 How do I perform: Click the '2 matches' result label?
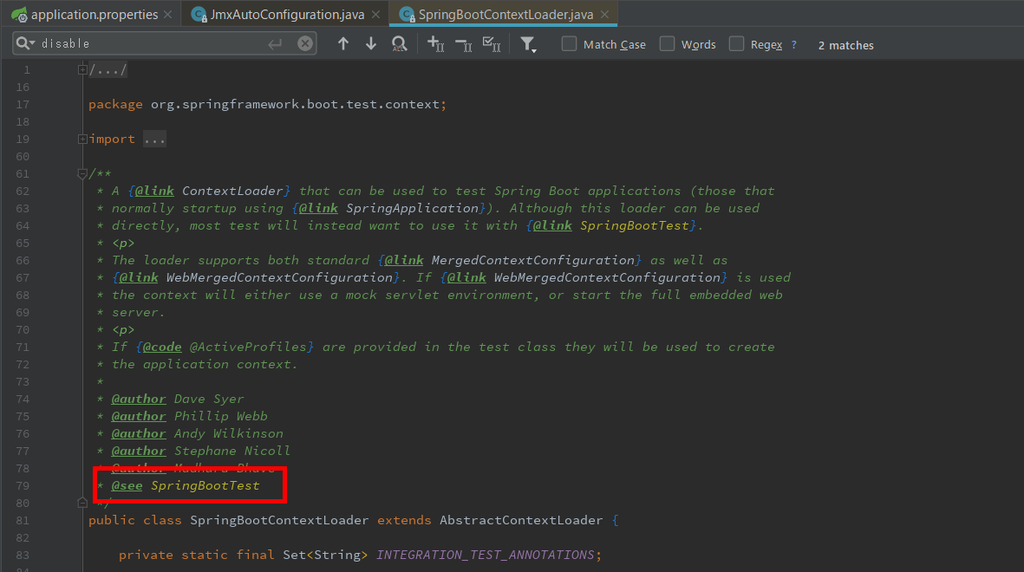coord(846,45)
